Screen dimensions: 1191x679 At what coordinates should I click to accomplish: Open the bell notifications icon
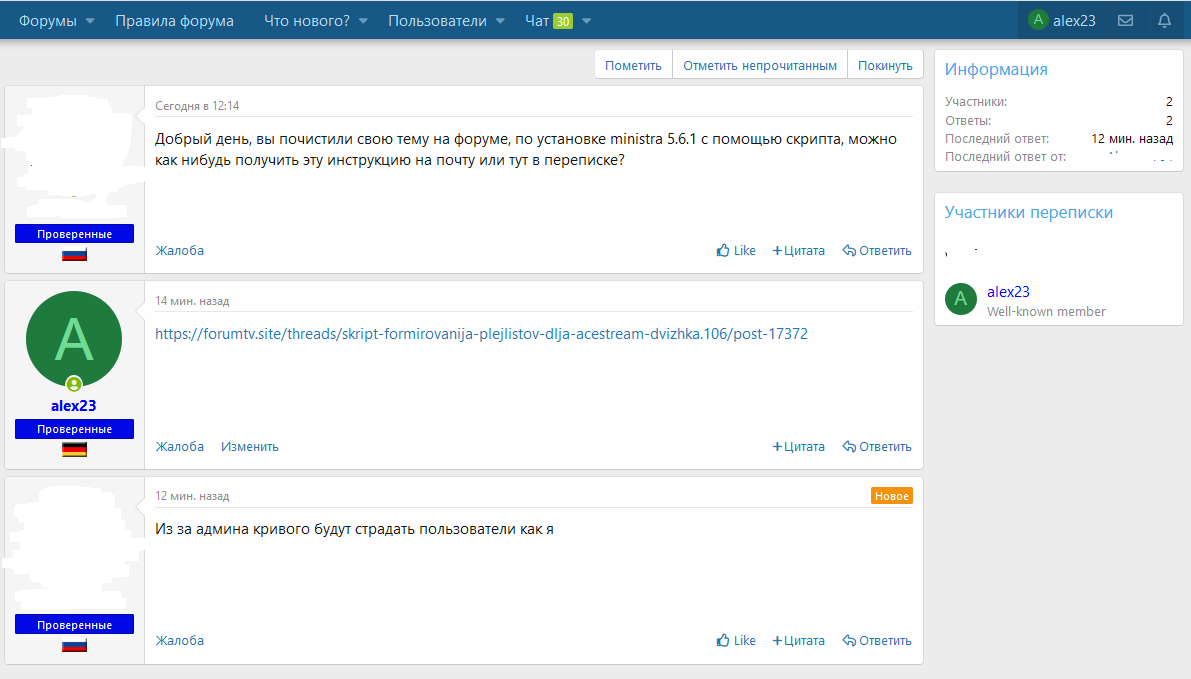point(1164,21)
